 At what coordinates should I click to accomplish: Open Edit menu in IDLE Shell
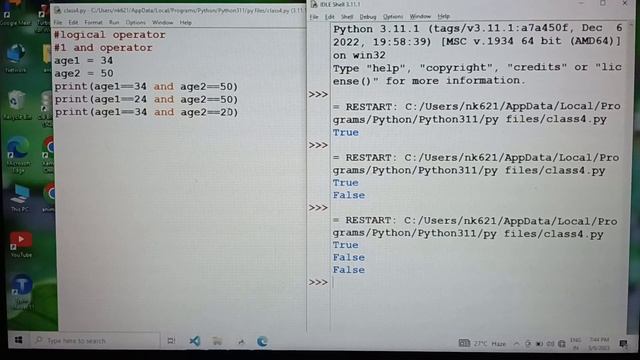329,17
